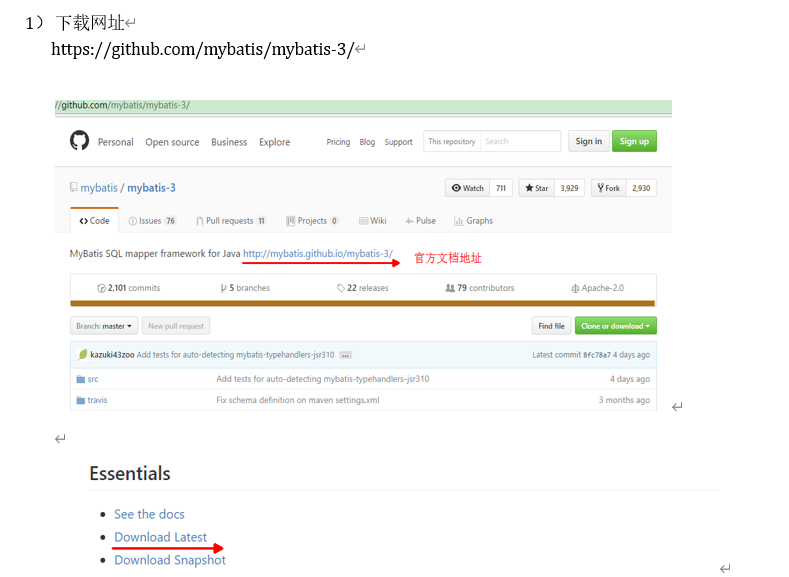Image resolution: width=789 pixels, height=577 pixels.
Task: Open the 3,929 stargazers count
Action: [x=570, y=188]
